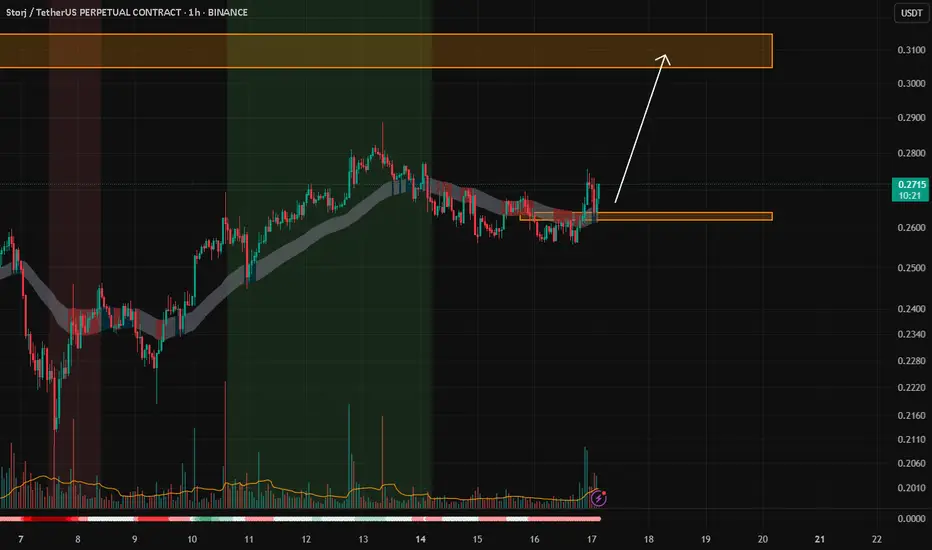The height and width of the screenshot is (550, 932).
Task: Click date 21 on time axis
Action: 820,539
